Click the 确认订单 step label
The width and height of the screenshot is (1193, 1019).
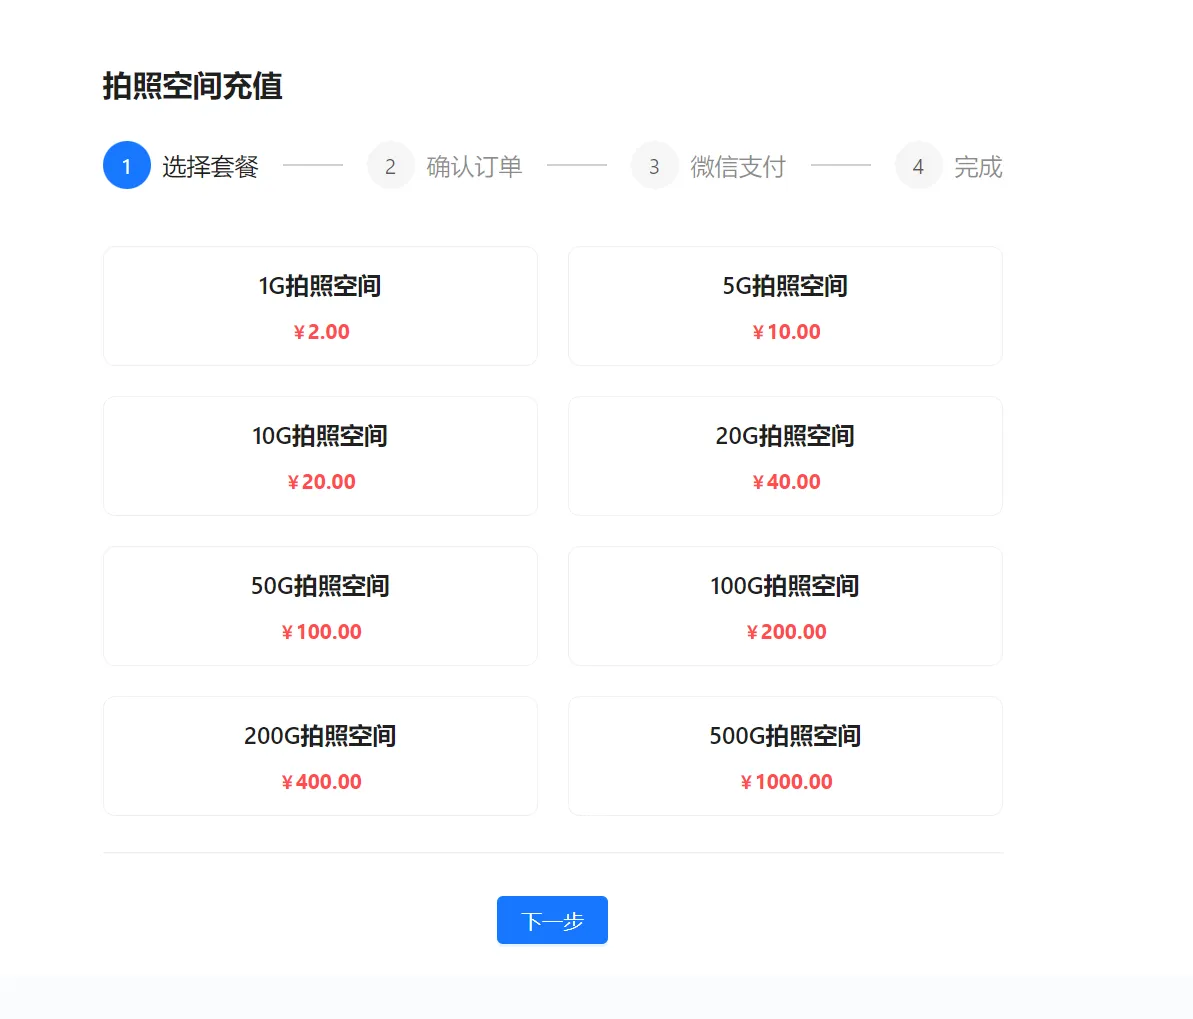tap(474, 167)
